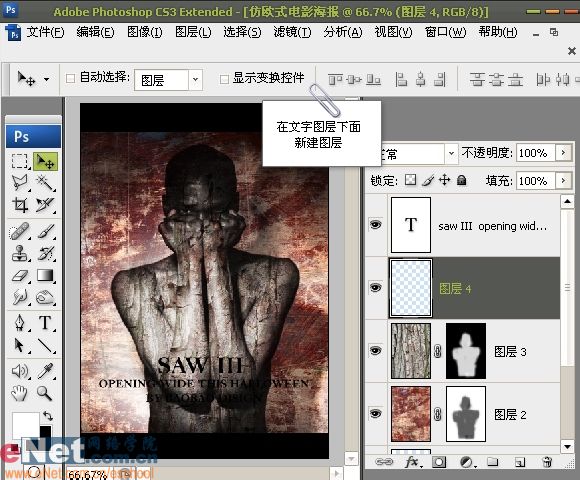Image resolution: width=580 pixels, height=480 pixels.
Task: Create new fill or adjustment layer
Action: (467, 462)
